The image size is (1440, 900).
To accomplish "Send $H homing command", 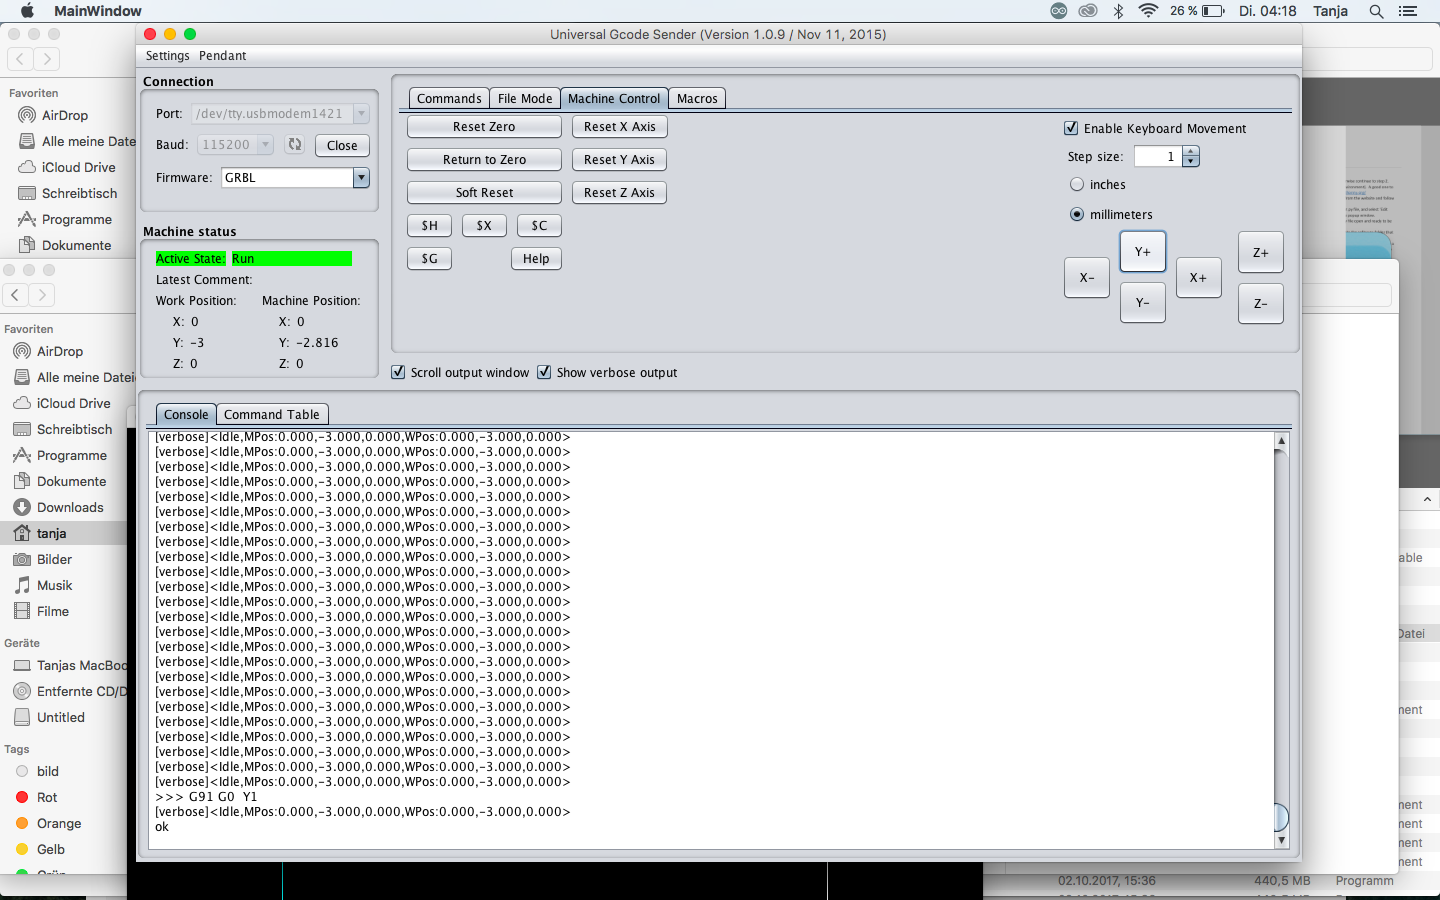I will click(x=430, y=226).
